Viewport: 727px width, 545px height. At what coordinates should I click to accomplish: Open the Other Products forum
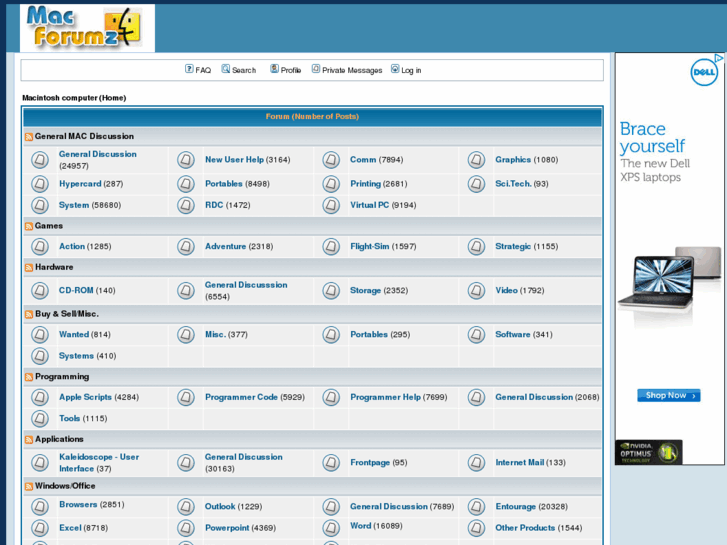pyautogui.click(x=525, y=528)
